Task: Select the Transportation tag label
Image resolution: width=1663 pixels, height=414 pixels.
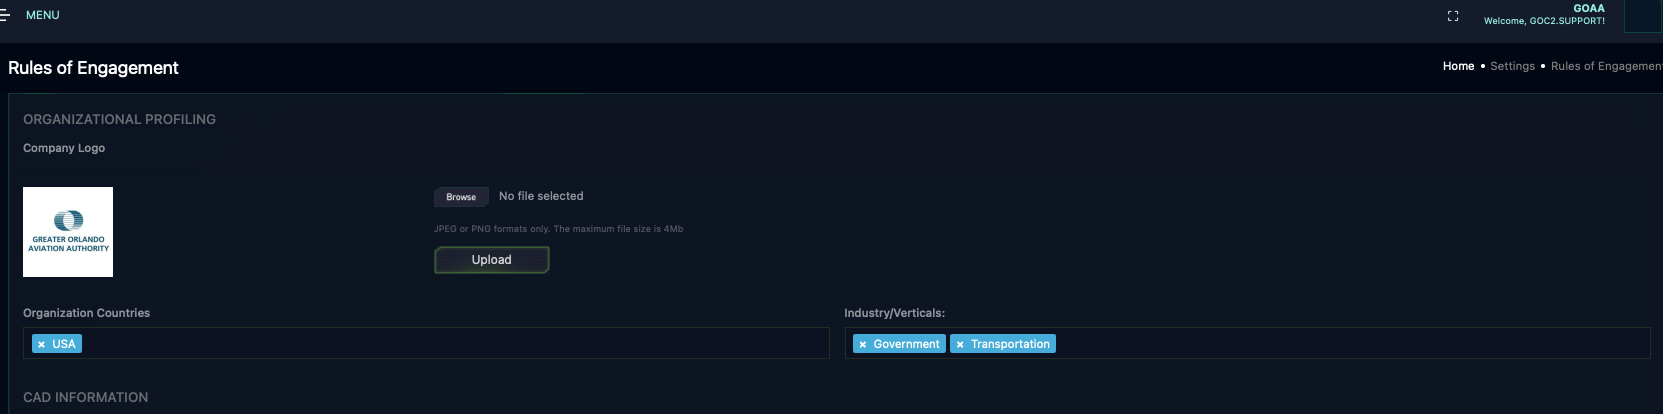Action: (x=1010, y=344)
